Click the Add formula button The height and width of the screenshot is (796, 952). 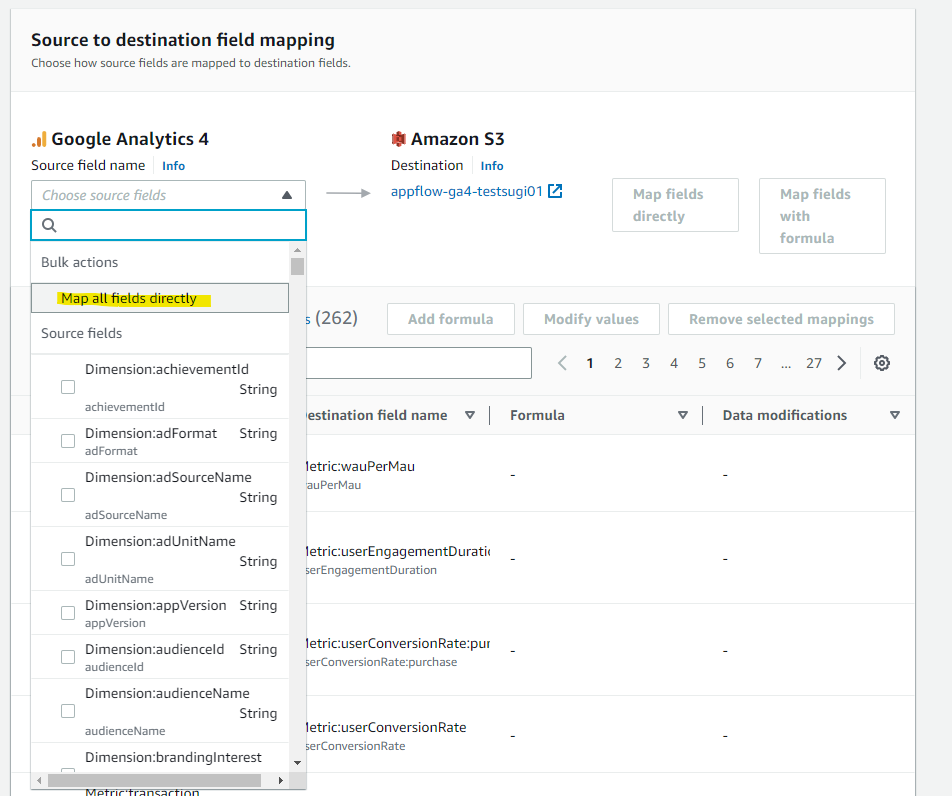click(x=450, y=319)
